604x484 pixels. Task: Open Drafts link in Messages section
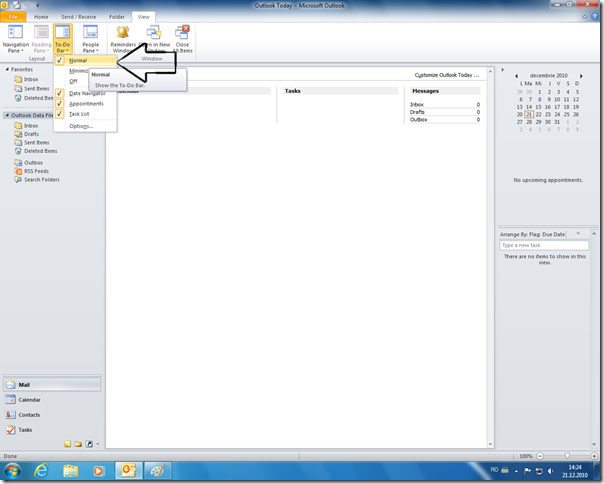click(417, 112)
